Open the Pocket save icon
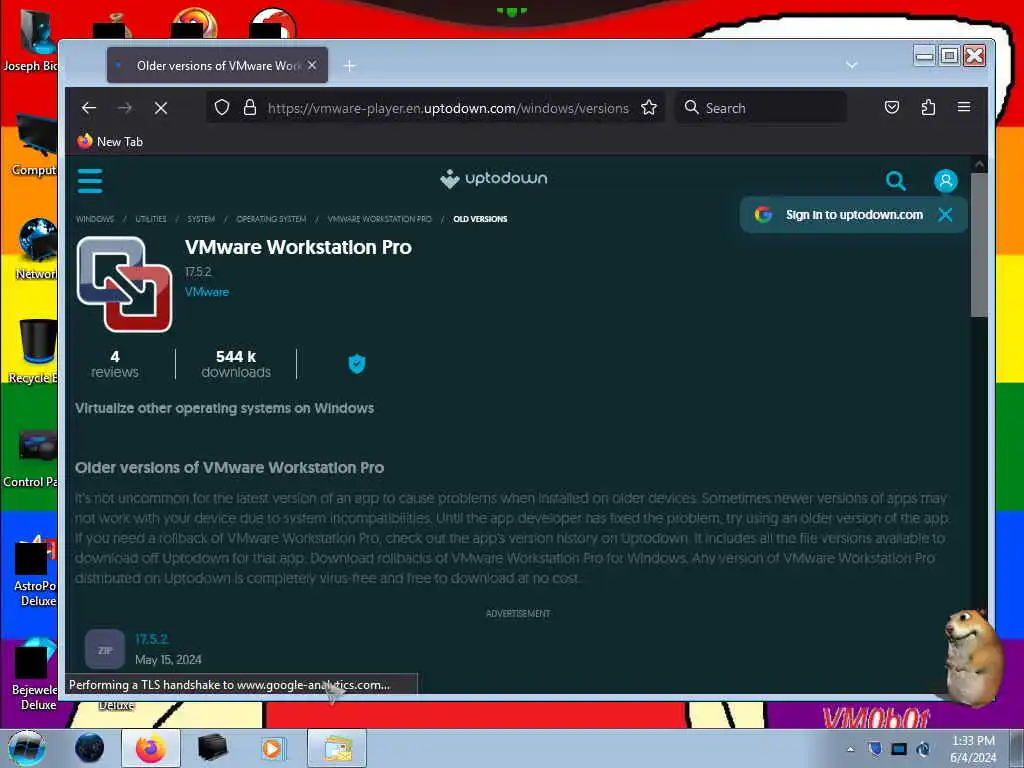This screenshot has height=768, width=1024. [891, 107]
